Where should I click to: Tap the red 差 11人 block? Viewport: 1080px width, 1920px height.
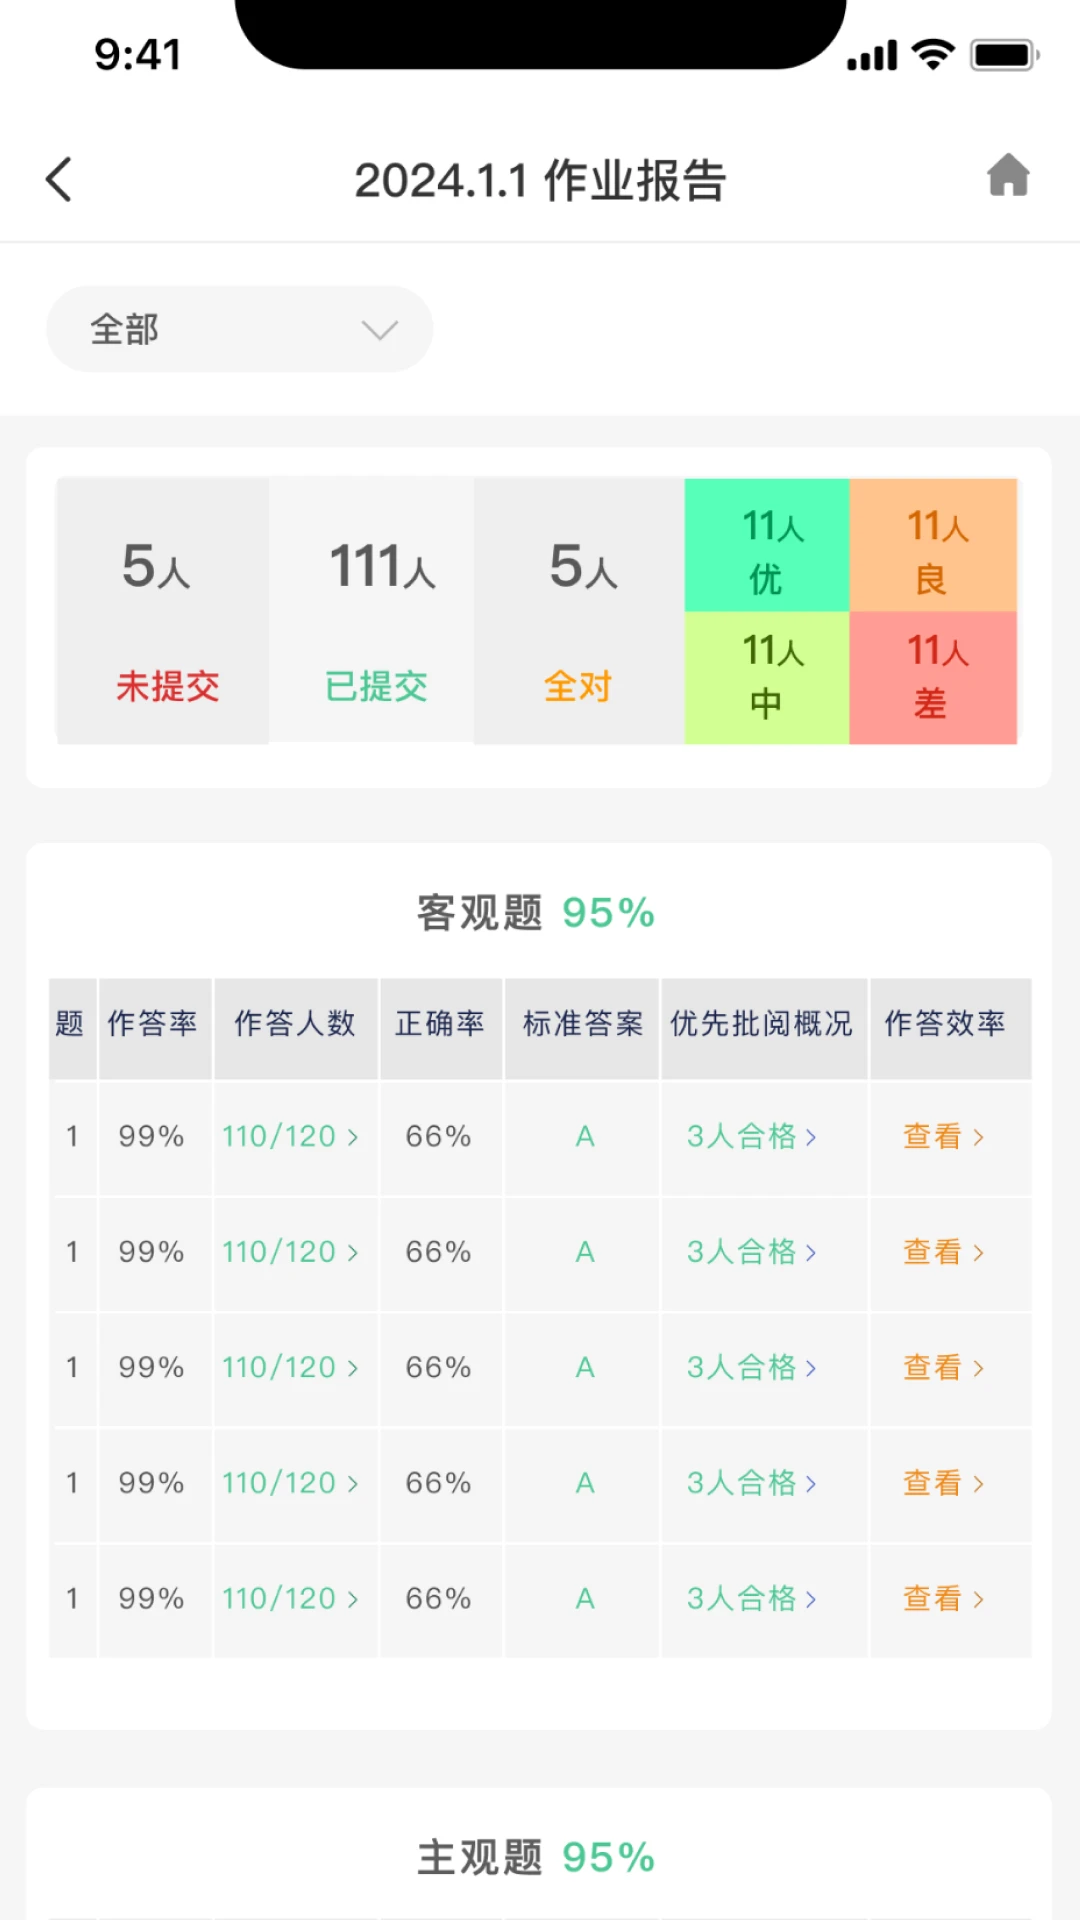point(933,678)
